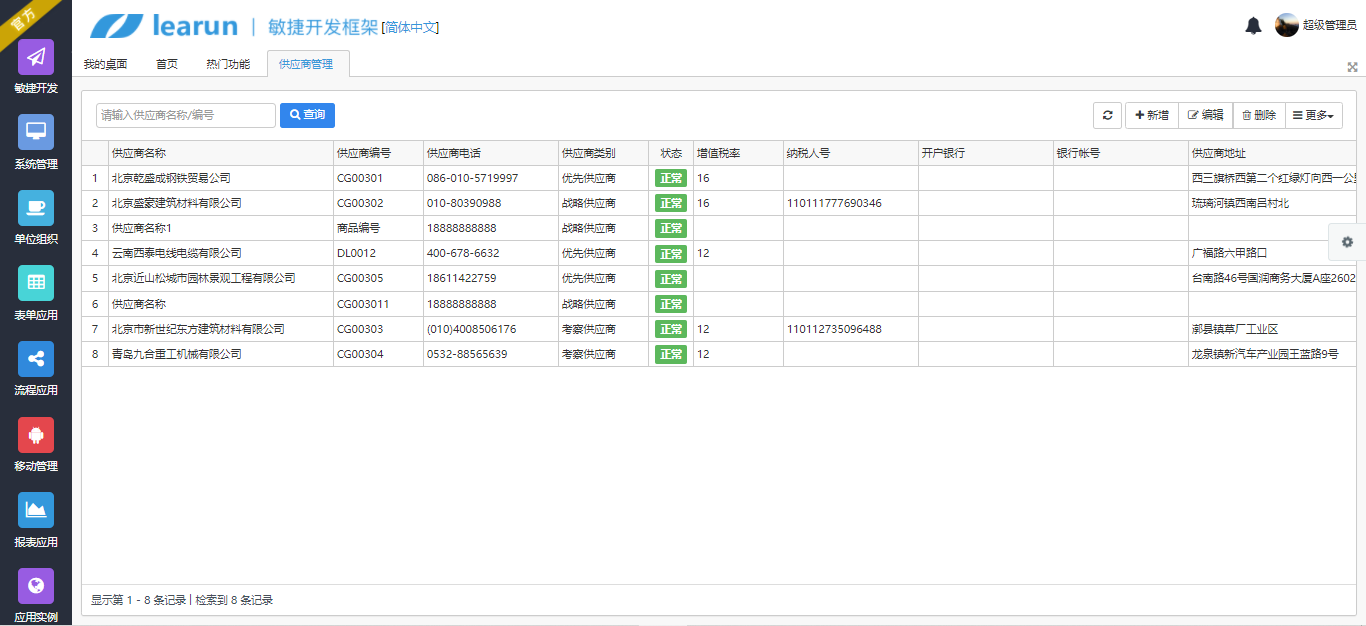The image size is (1366, 626).
Task: Click the 查询 search button
Action: click(307, 115)
